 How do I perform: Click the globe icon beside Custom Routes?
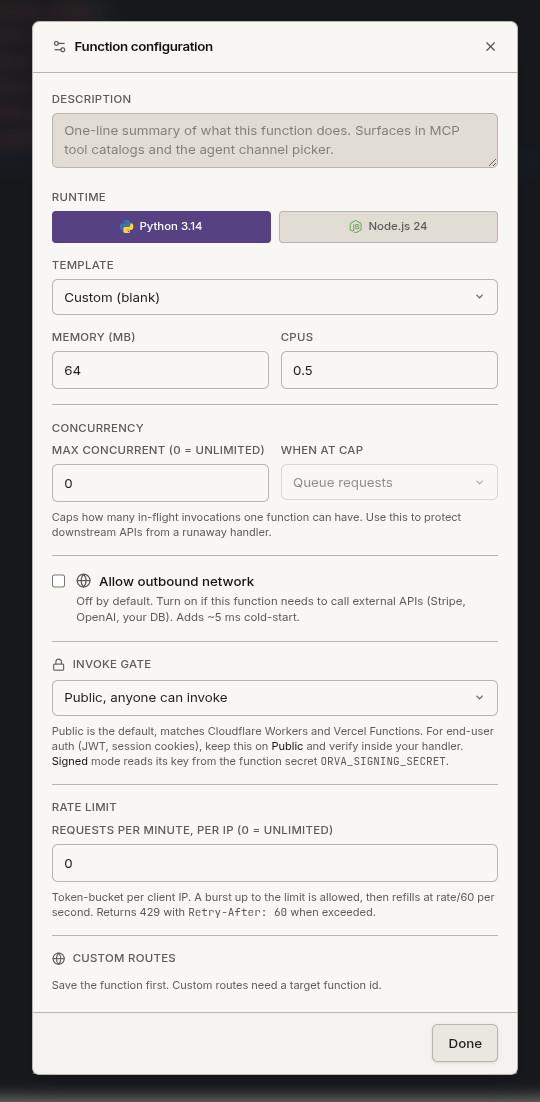coord(58,959)
